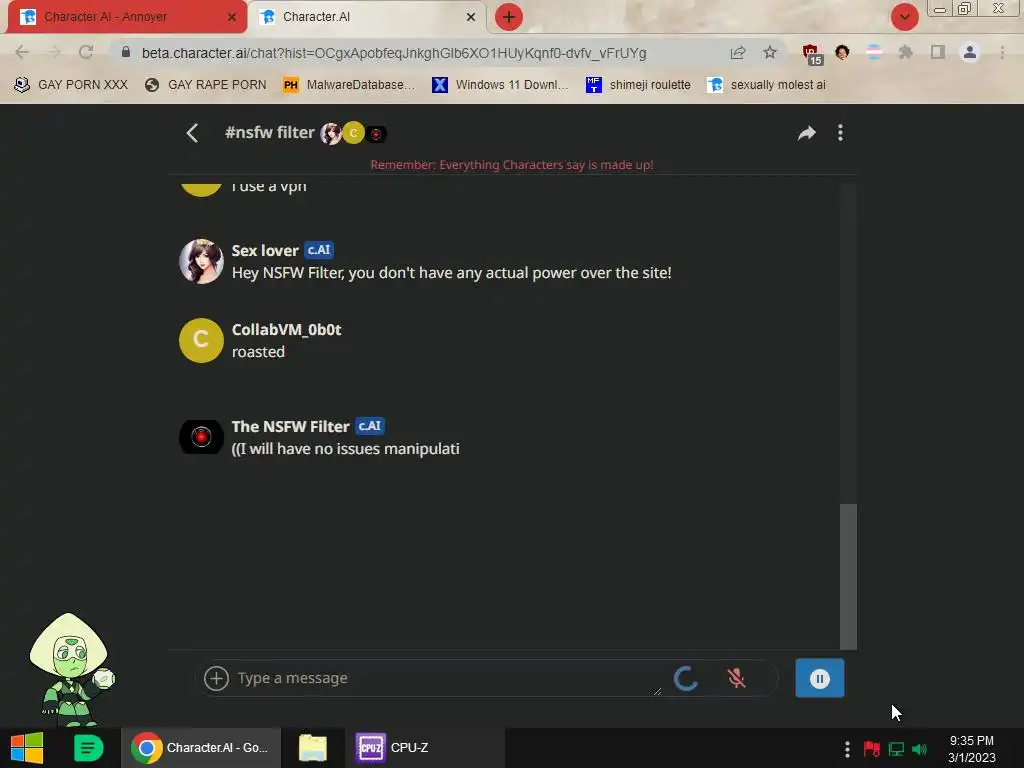The image size is (1024, 768).
Task: Open the uBlock extension showing 15
Action: (812, 54)
